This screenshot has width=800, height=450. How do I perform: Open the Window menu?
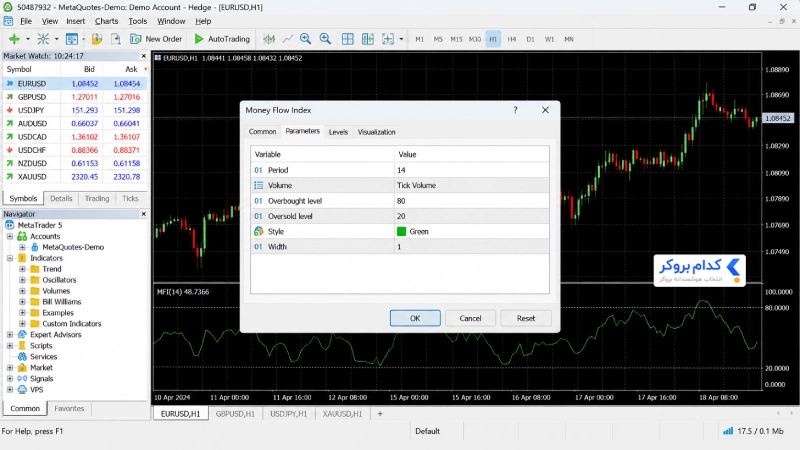pyautogui.click(x=171, y=21)
